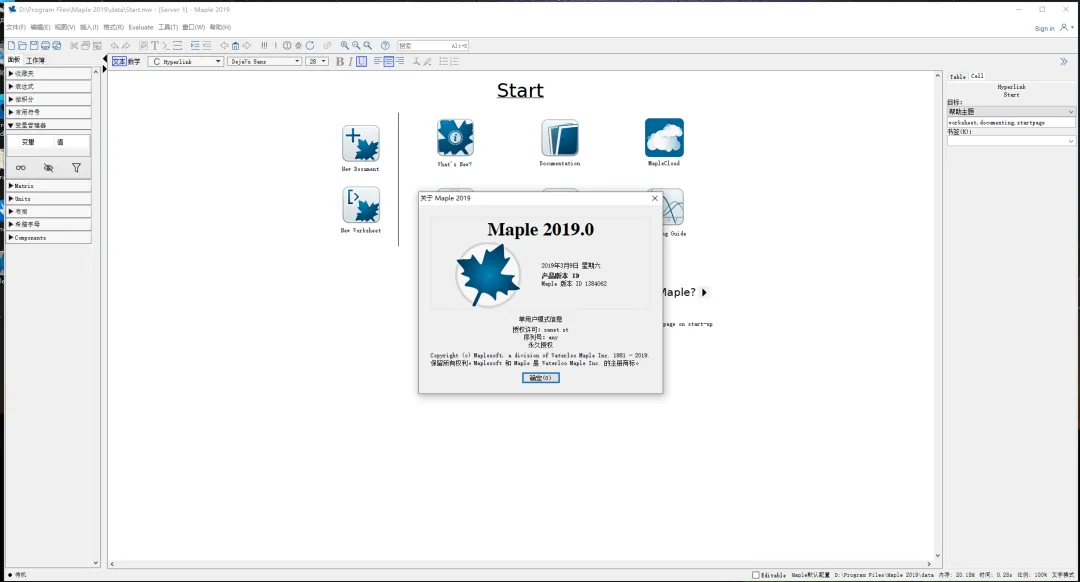This screenshot has width=1080, height=582.
Task: Toggle hidden variables with crossed eye icon
Action: pyautogui.click(x=48, y=167)
